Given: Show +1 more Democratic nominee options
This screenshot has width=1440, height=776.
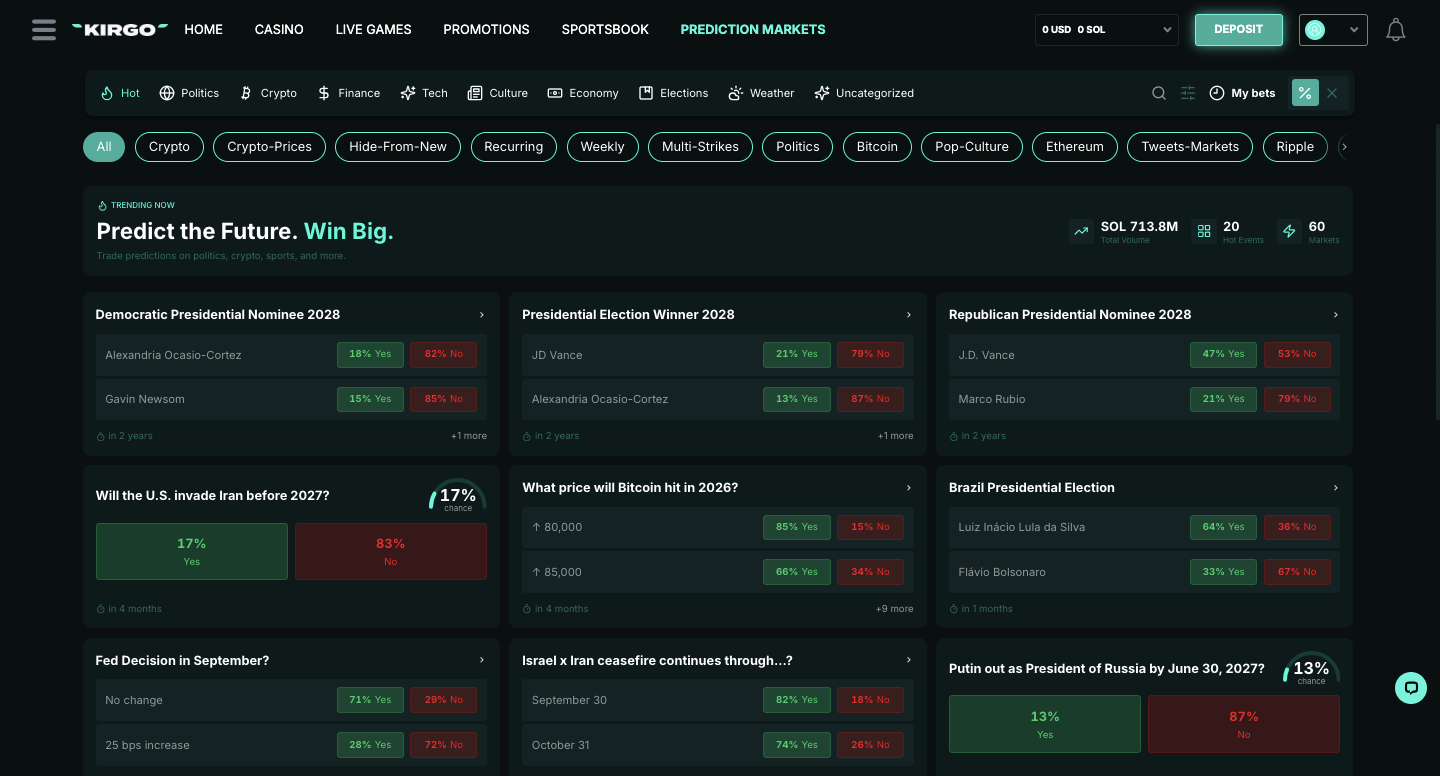Looking at the screenshot, I should (468, 436).
